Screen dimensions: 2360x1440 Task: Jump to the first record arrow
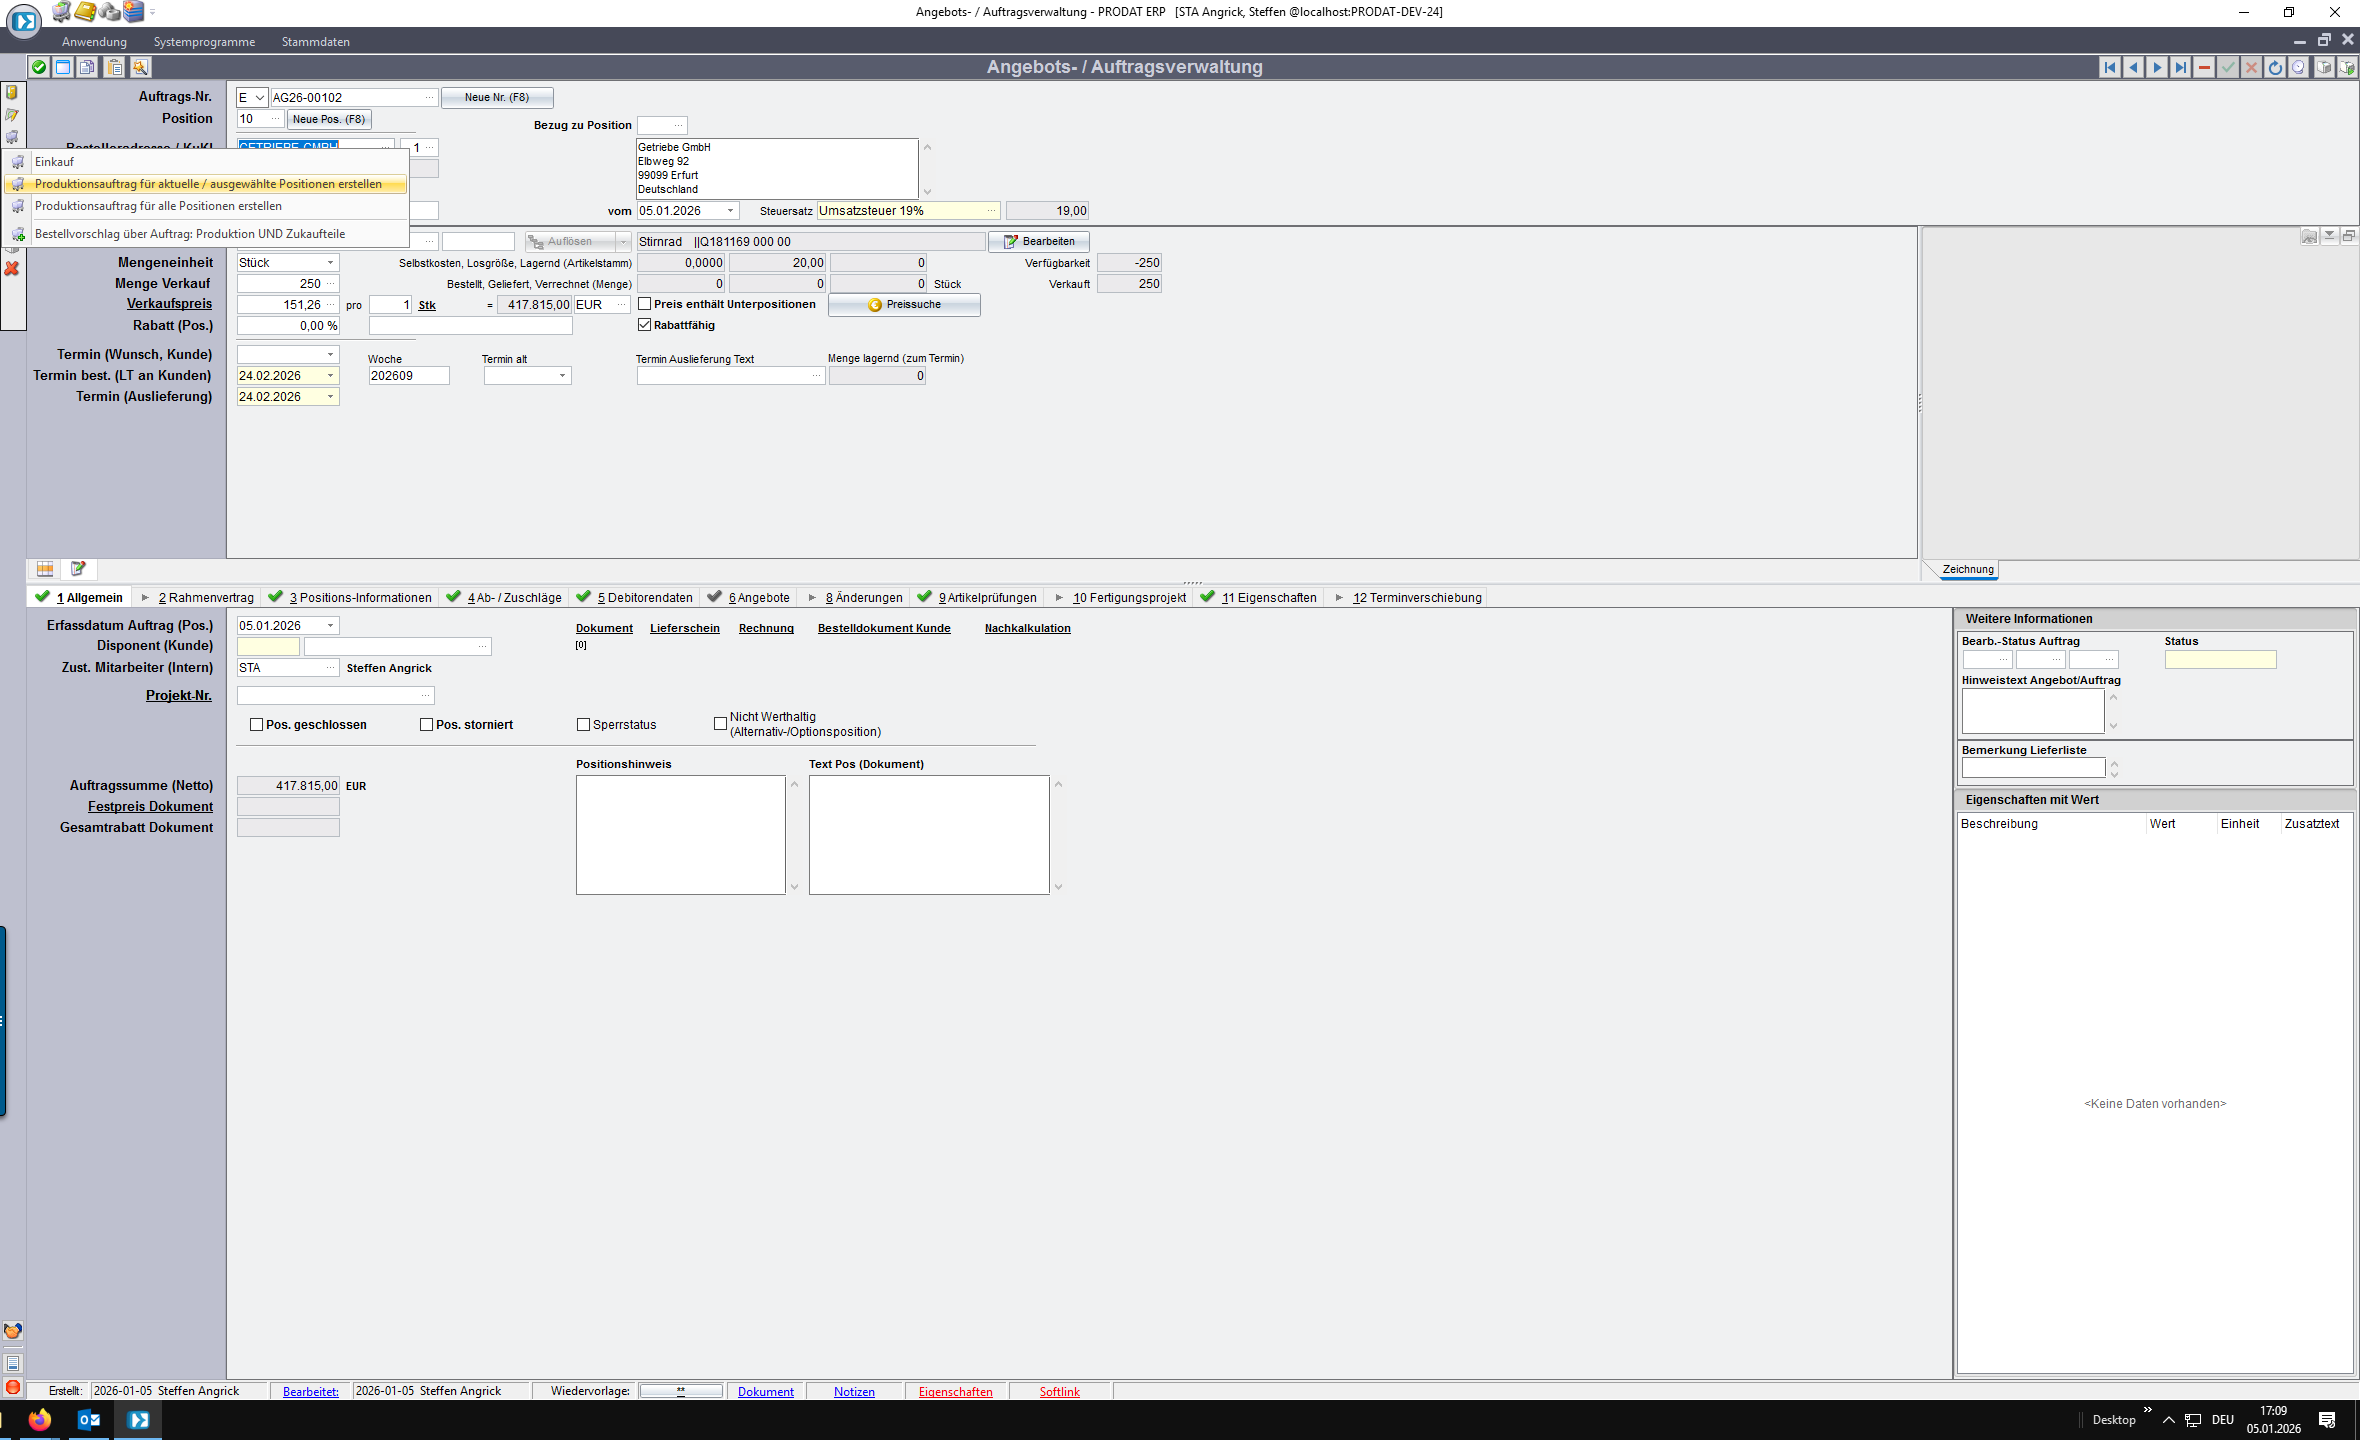[x=2109, y=67]
